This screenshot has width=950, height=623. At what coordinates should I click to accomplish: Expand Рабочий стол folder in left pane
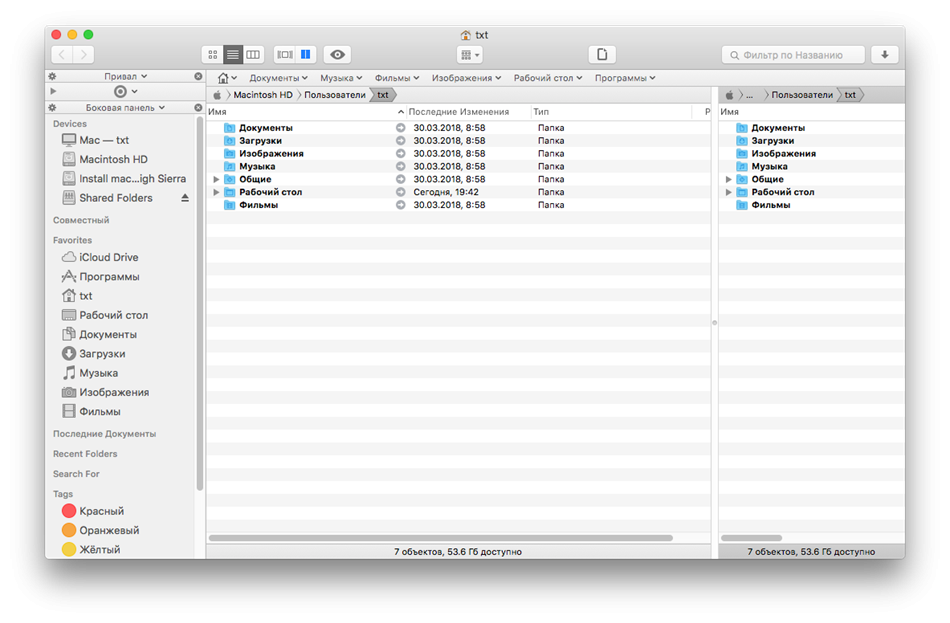click(x=216, y=192)
